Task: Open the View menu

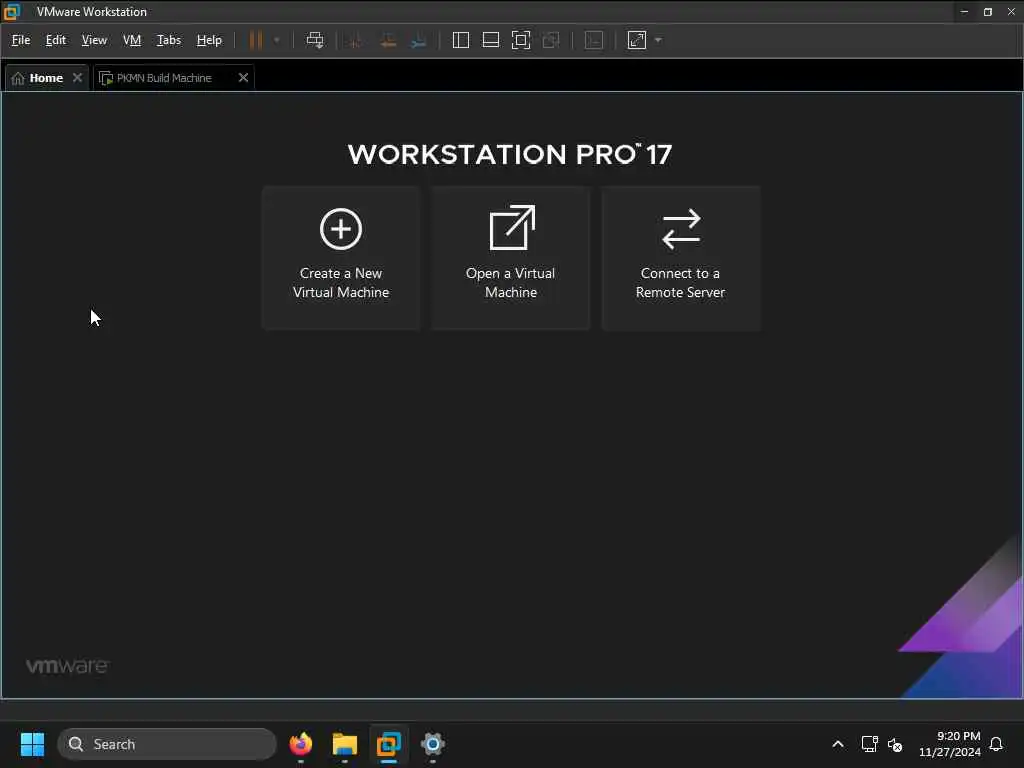Action: [94, 40]
